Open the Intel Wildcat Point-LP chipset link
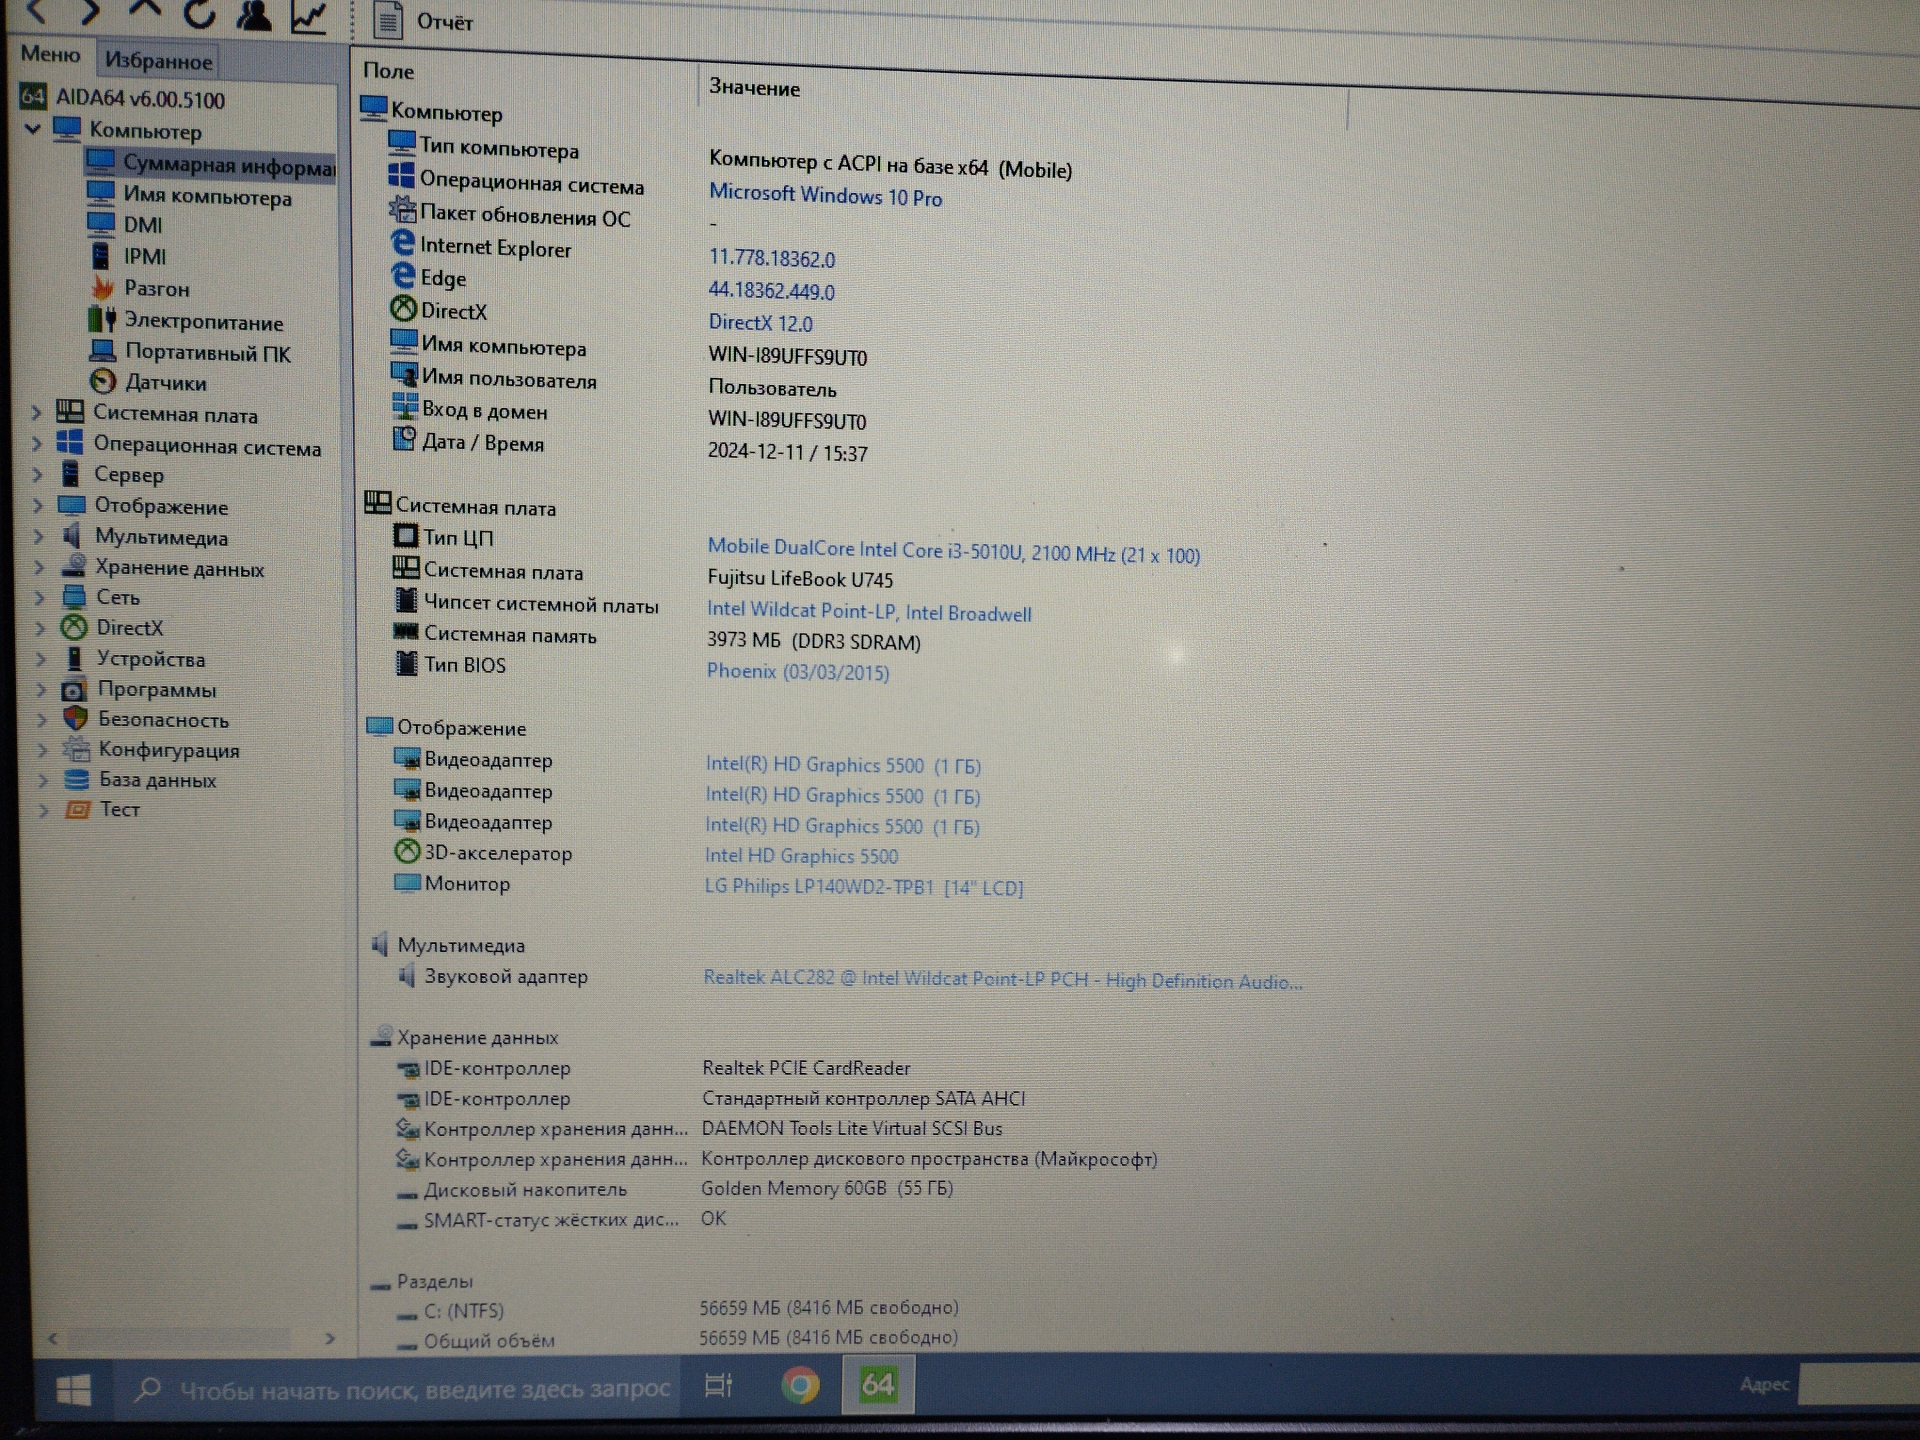The width and height of the screenshot is (1920, 1440). point(869,611)
